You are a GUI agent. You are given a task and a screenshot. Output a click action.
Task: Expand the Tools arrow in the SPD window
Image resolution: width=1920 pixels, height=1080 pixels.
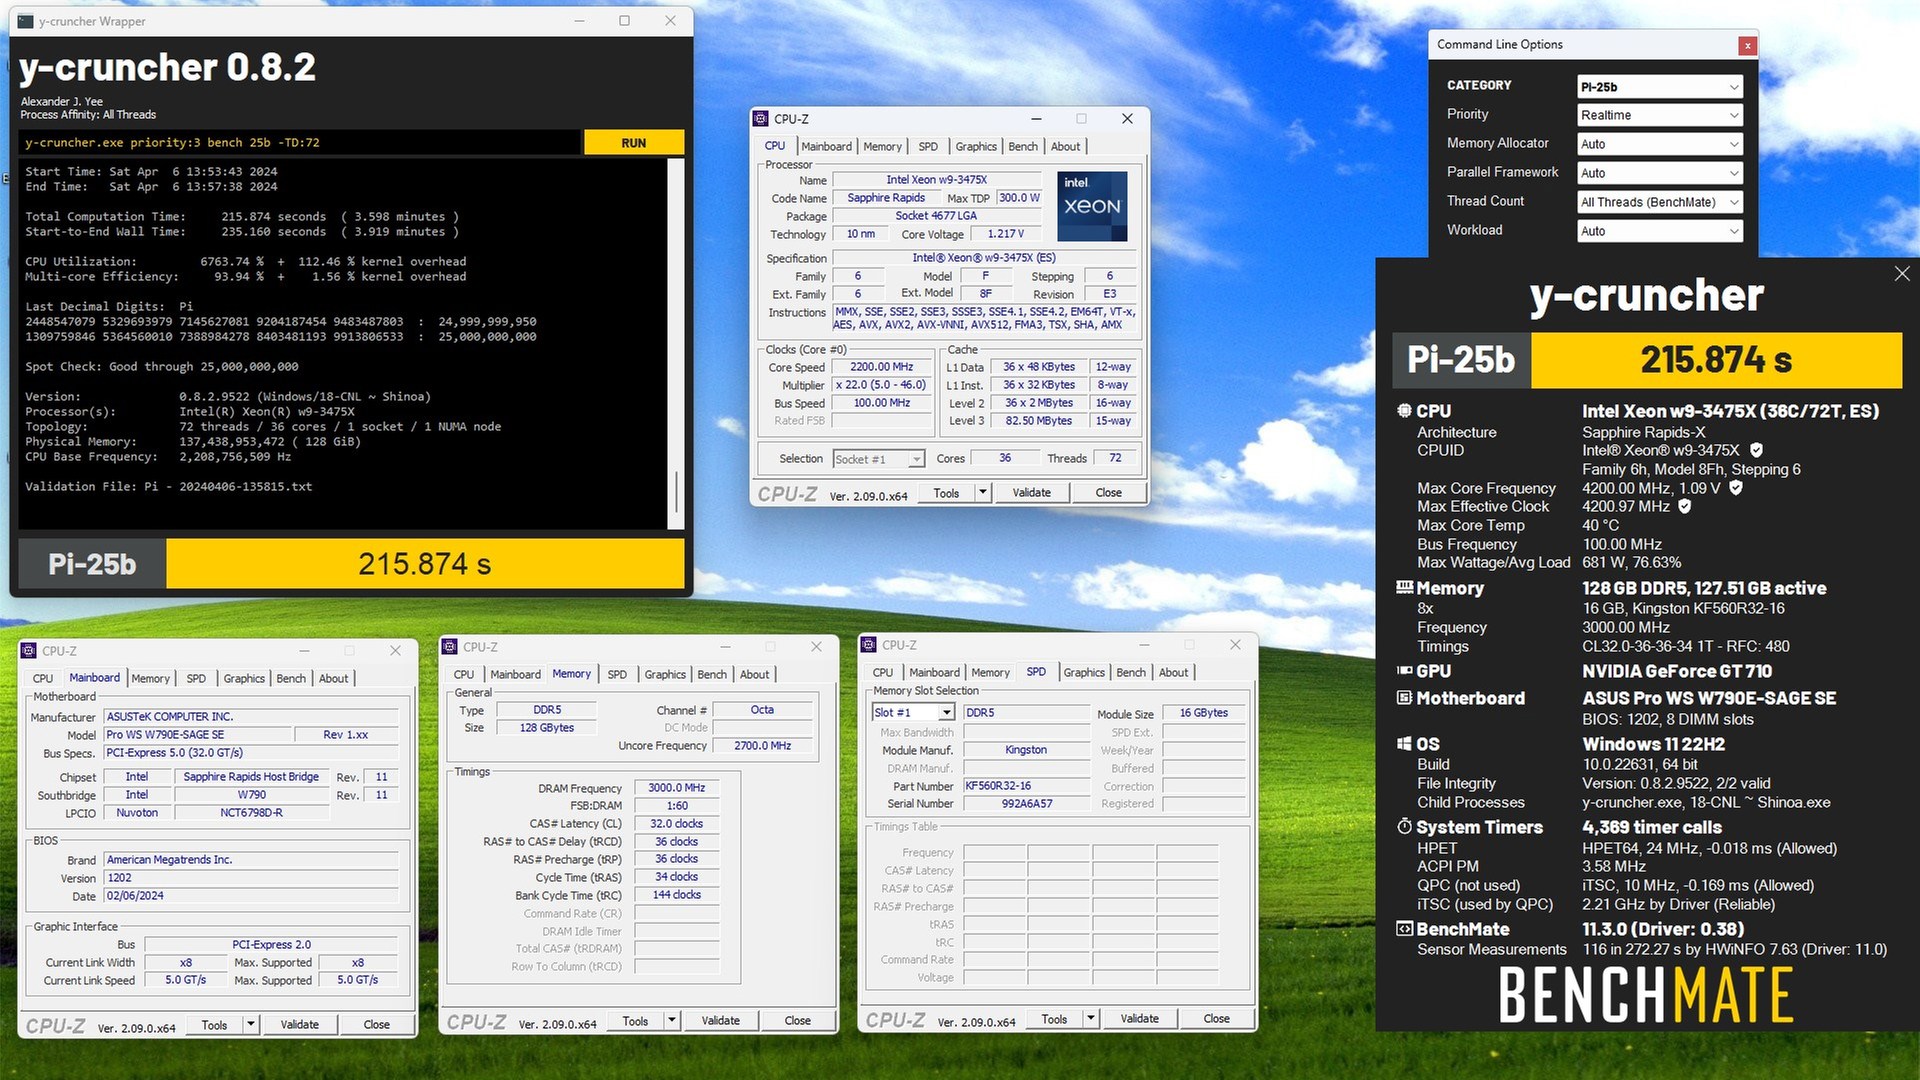1091,1018
